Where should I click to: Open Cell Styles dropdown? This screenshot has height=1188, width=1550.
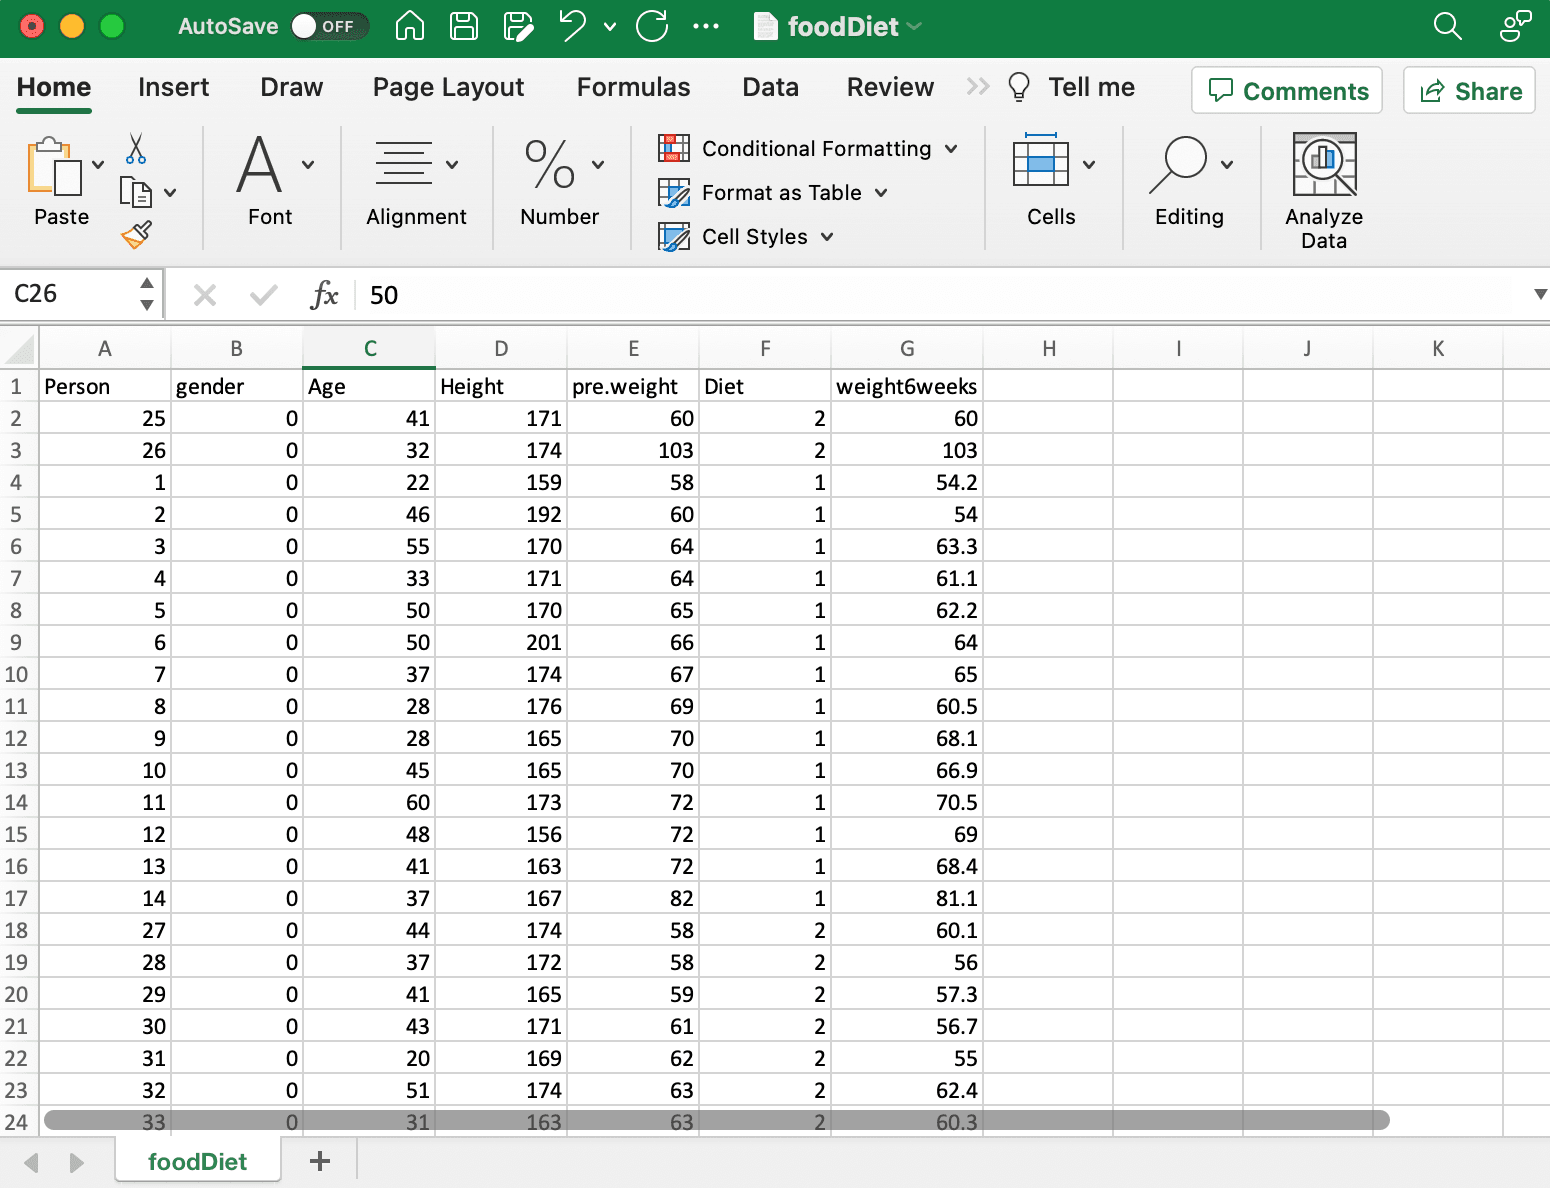[746, 237]
